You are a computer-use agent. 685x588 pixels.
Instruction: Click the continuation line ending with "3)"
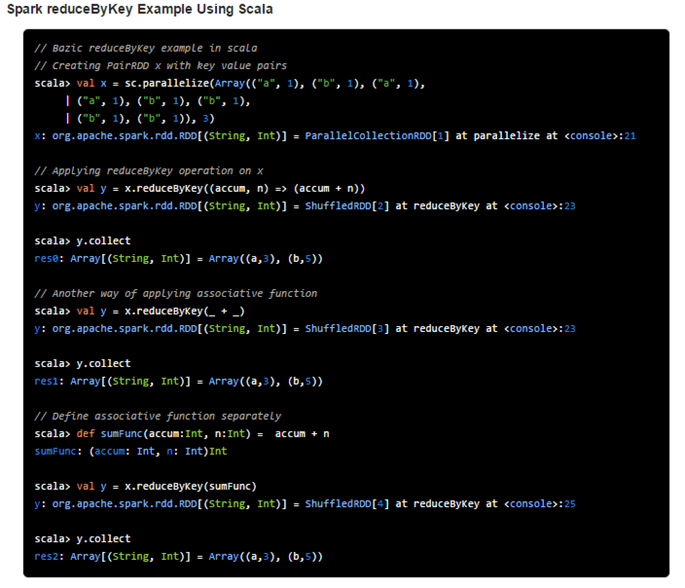point(140,118)
